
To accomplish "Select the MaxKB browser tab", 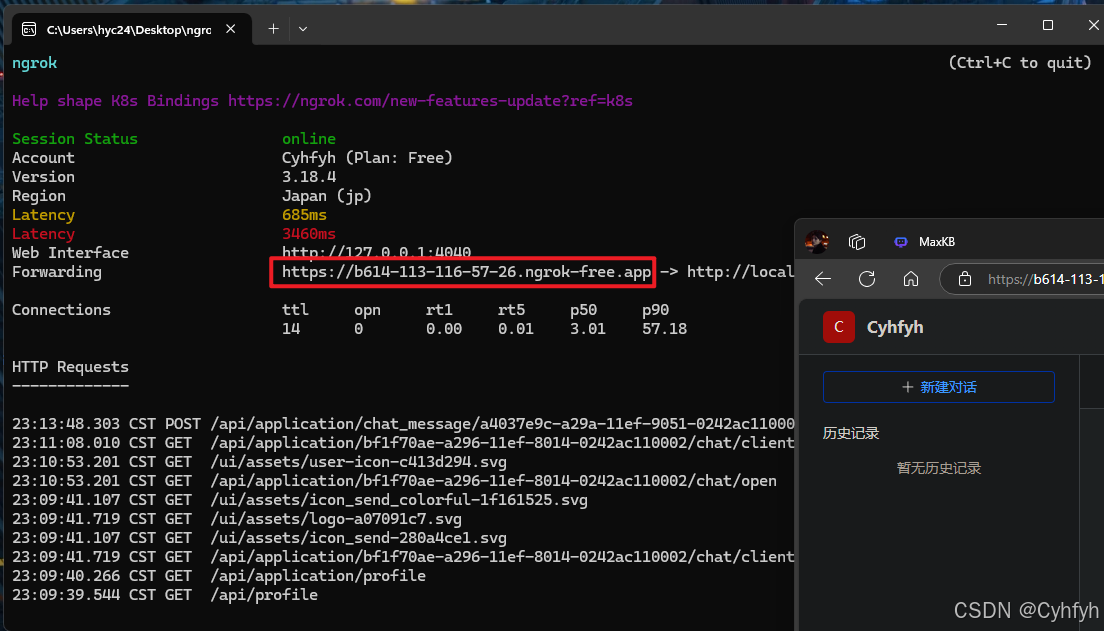I will (924, 242).
